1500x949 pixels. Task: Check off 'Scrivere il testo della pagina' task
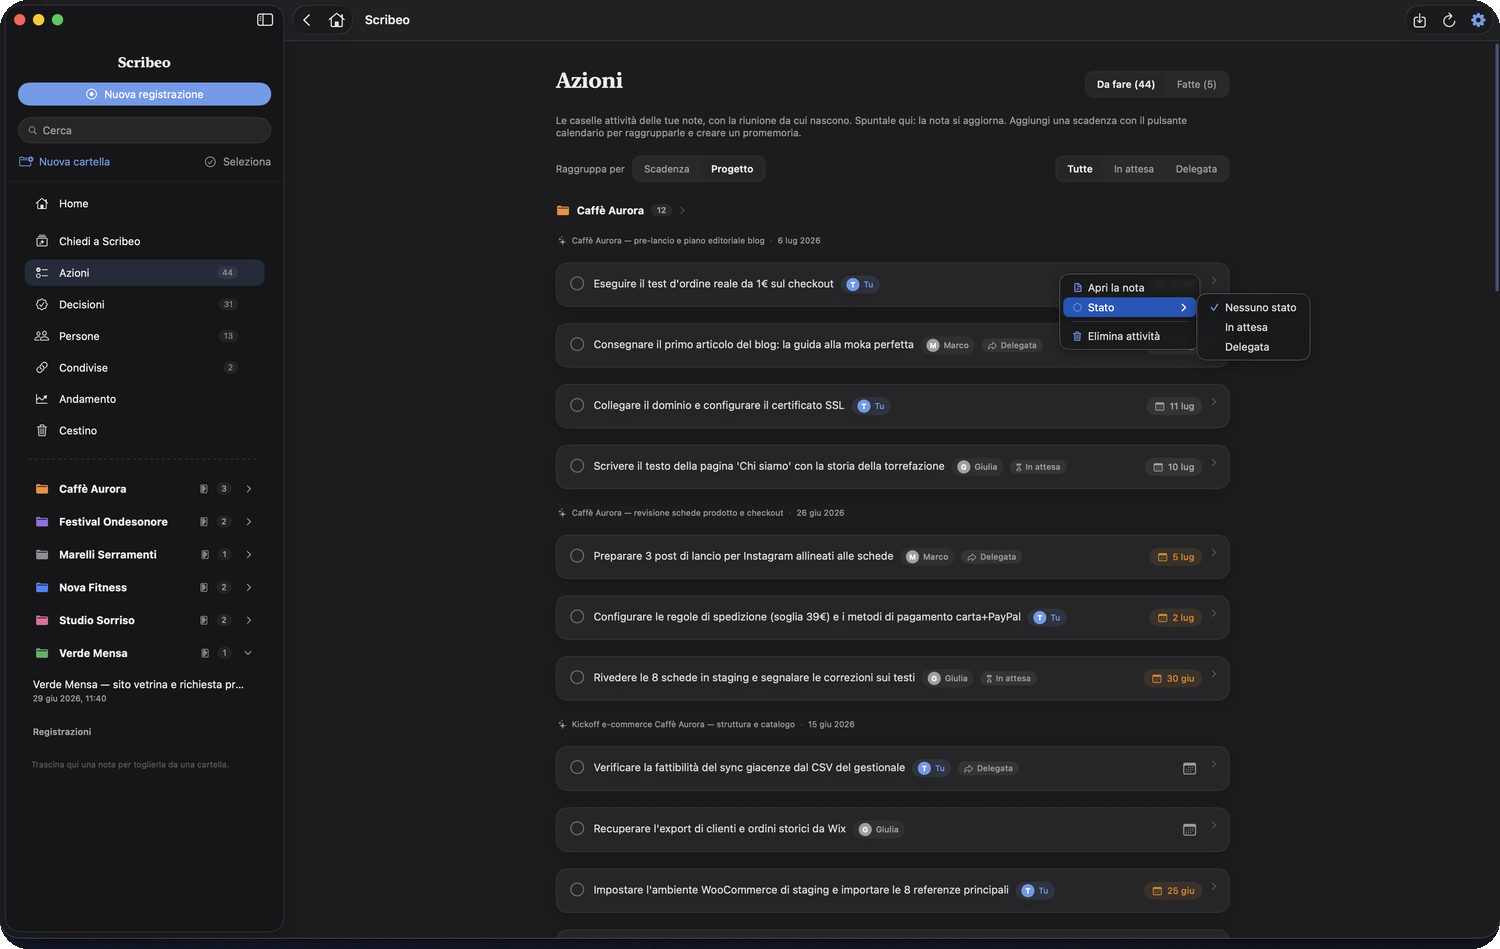(x=577, y=466)
